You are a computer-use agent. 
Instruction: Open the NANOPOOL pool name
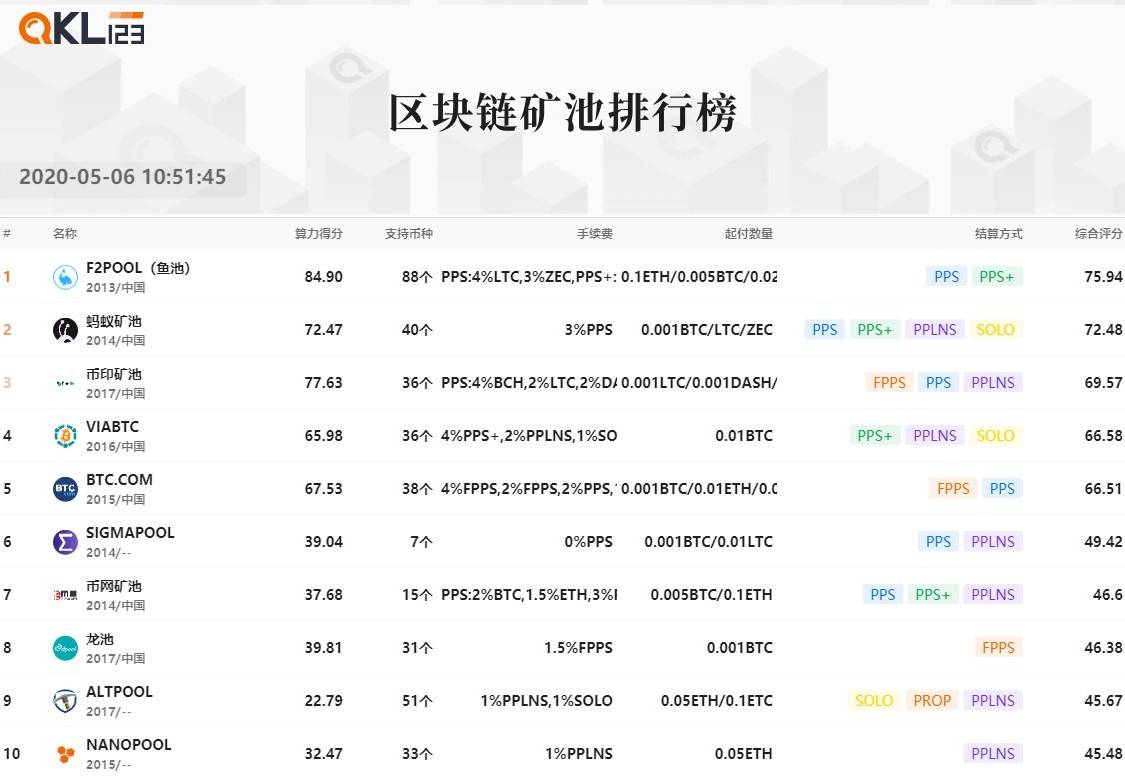[x=128, y=745]
